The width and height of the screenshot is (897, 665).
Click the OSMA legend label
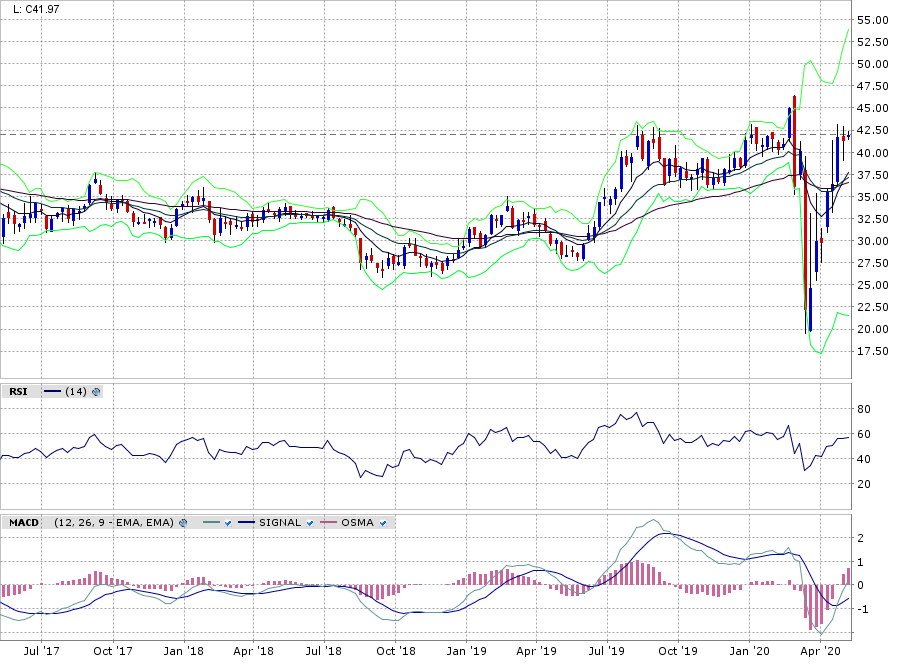point(358,523)
